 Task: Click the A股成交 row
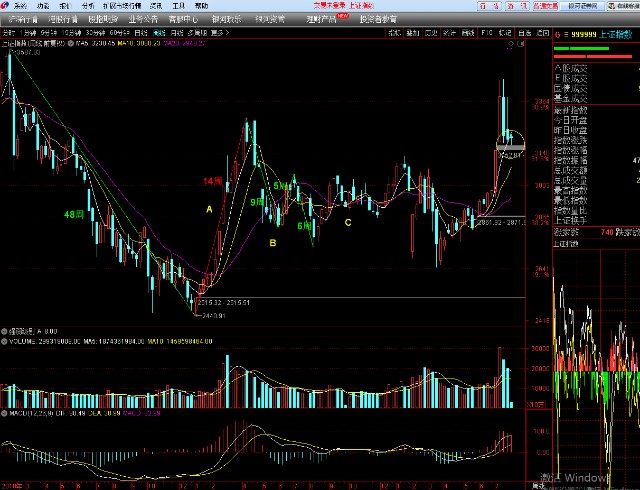pyautogui.click(x=596, y=68)
